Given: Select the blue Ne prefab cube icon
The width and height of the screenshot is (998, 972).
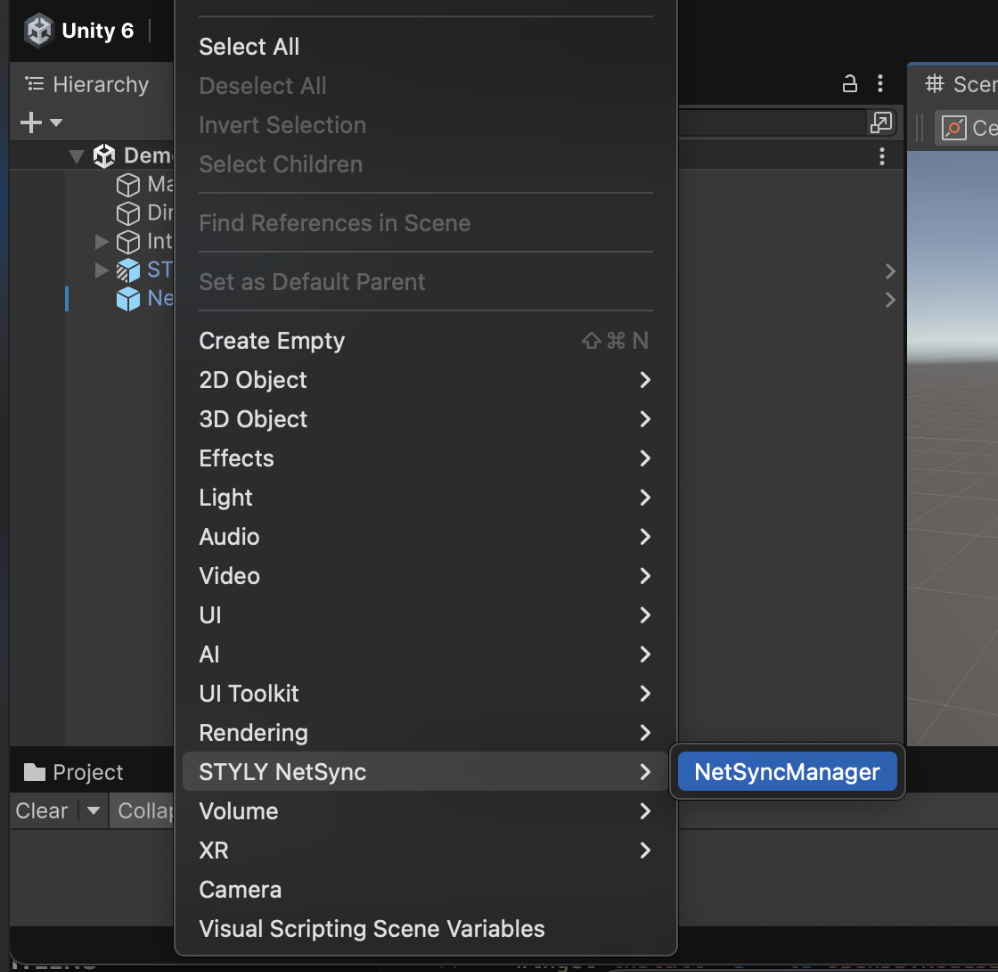Looking at the screenshot, I should click(x=128, y=299).
